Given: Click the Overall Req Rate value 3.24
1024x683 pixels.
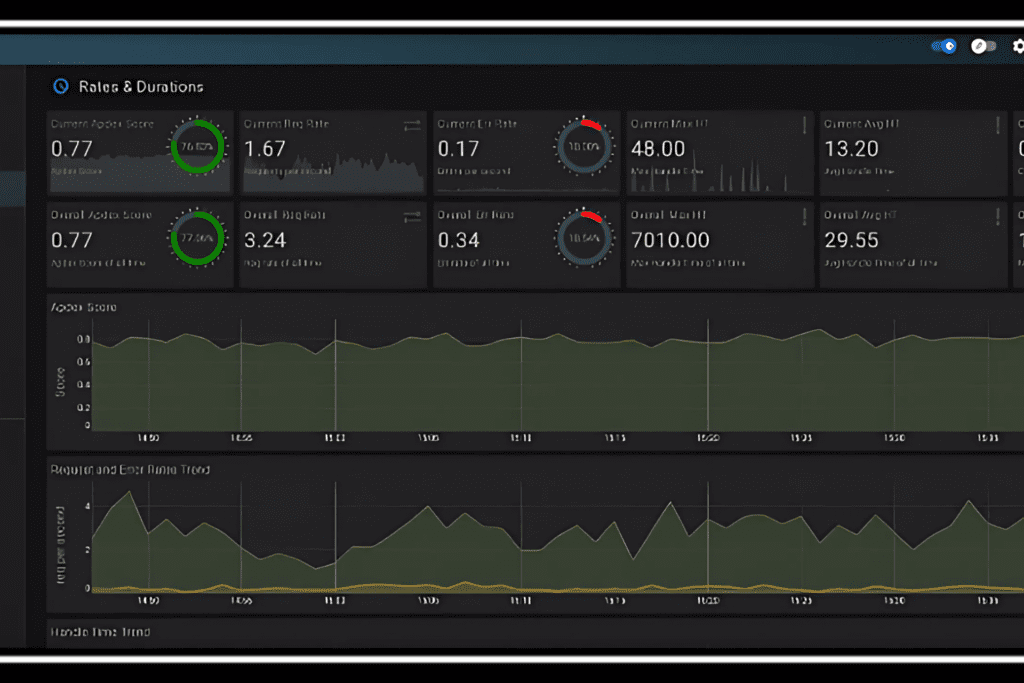Looking at the screenshot, I should coord(264,240).
